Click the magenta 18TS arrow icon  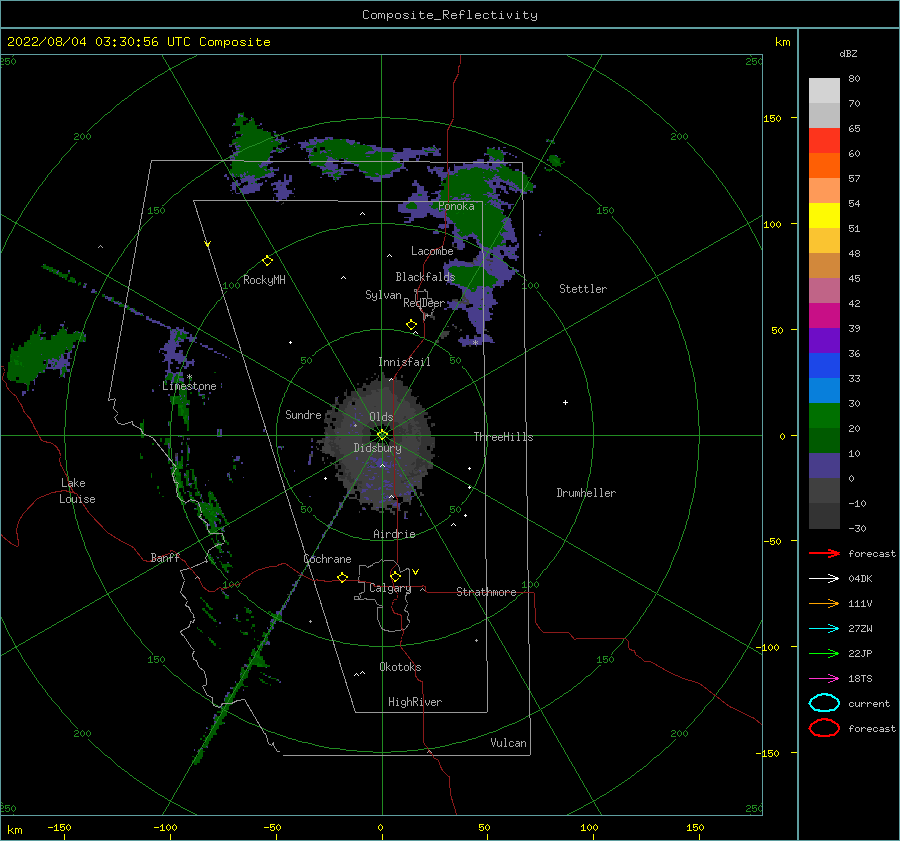click(x=824, y=679)
